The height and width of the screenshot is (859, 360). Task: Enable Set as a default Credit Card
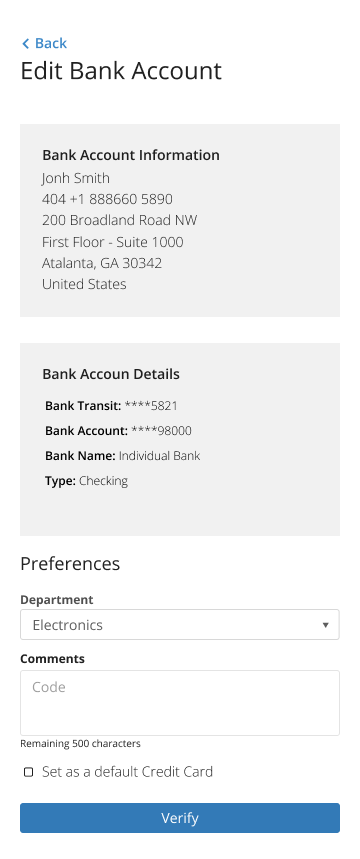[28, 772]
